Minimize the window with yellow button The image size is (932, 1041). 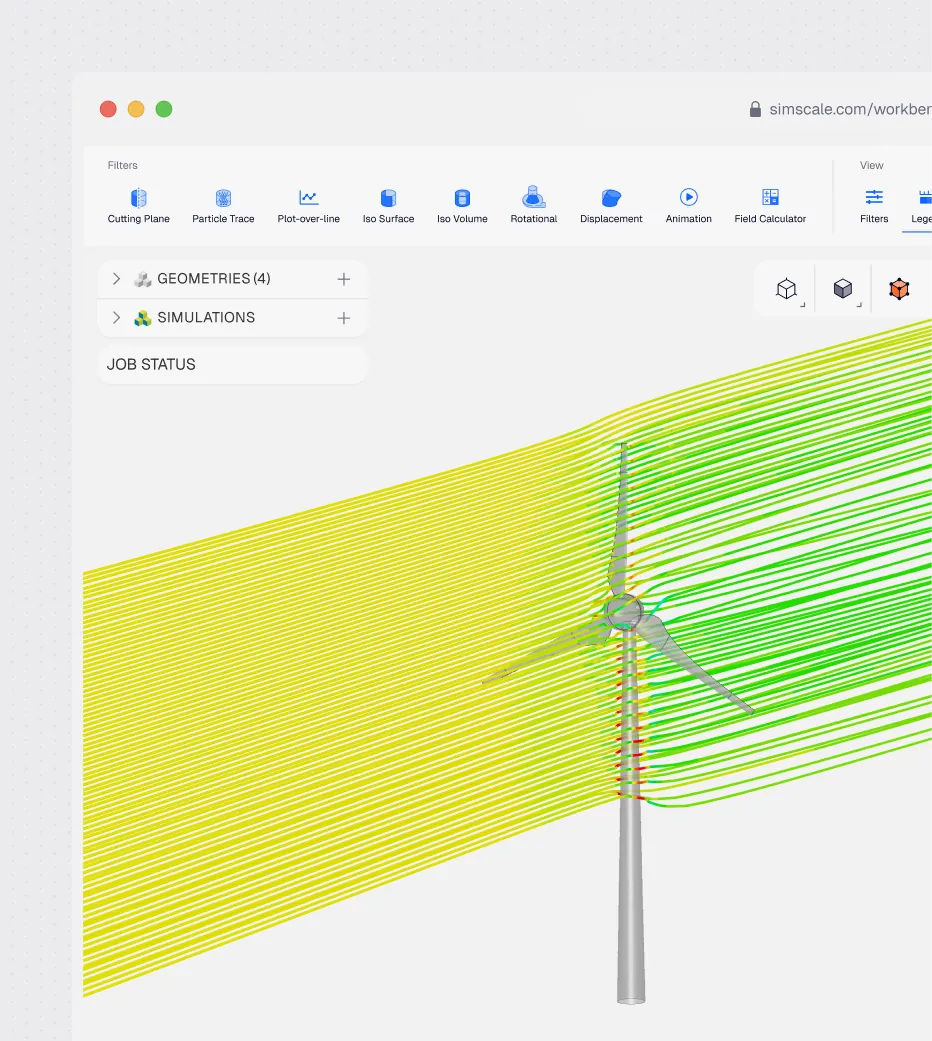136,109
